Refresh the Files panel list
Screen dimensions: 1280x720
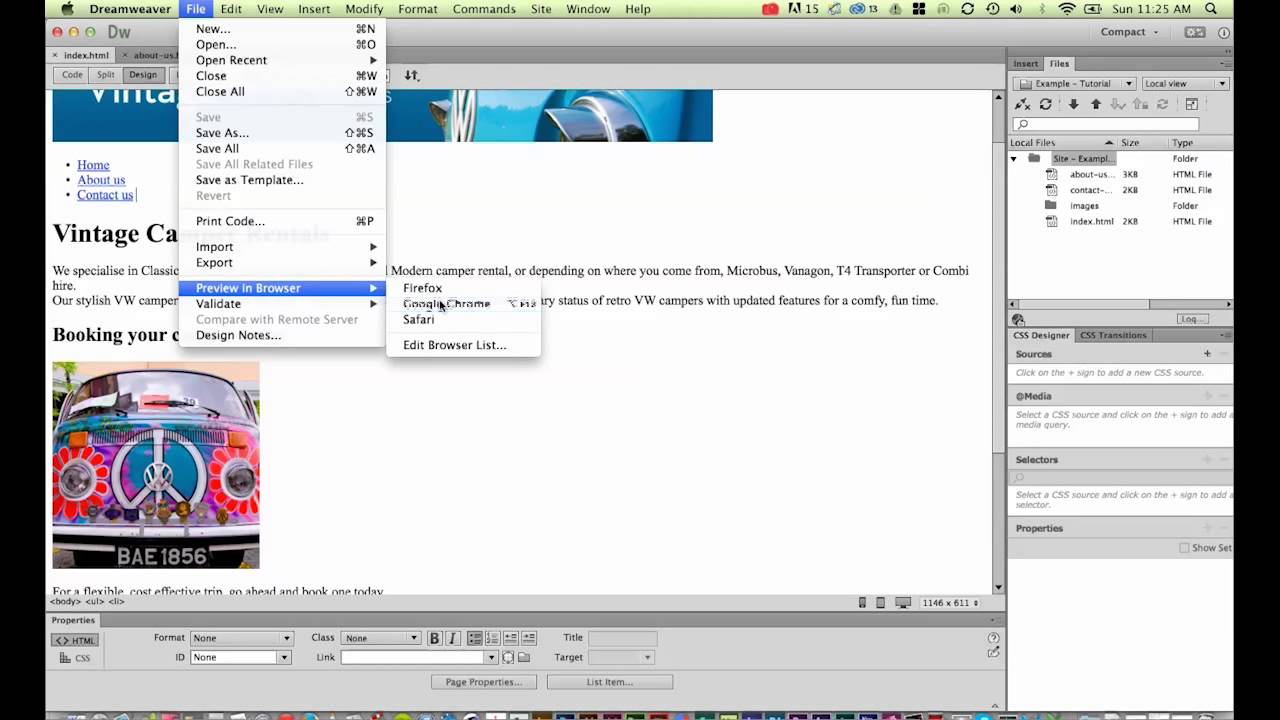[x=1046, y=104]
